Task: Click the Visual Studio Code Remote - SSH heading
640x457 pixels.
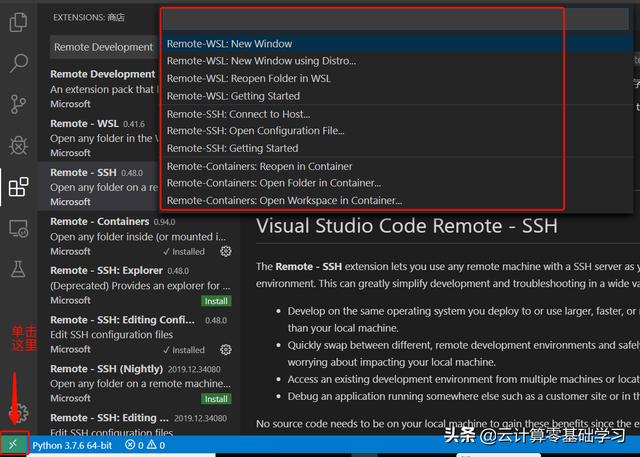Action: pos(407,226)
